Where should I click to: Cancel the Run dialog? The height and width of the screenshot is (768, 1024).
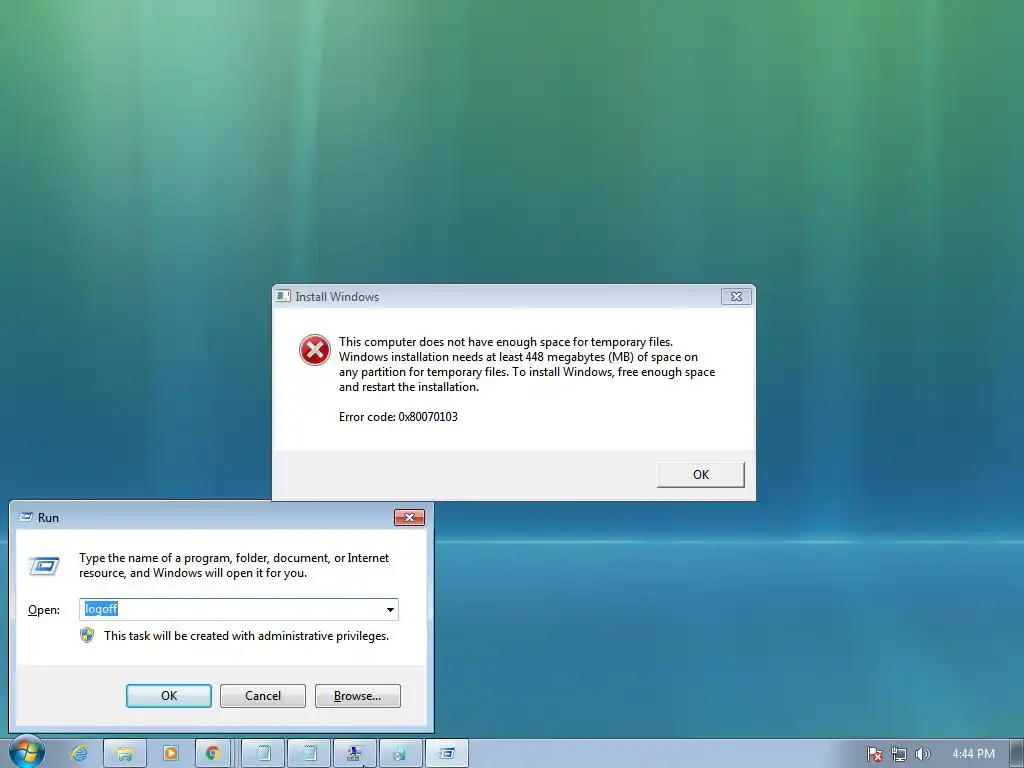263,696
